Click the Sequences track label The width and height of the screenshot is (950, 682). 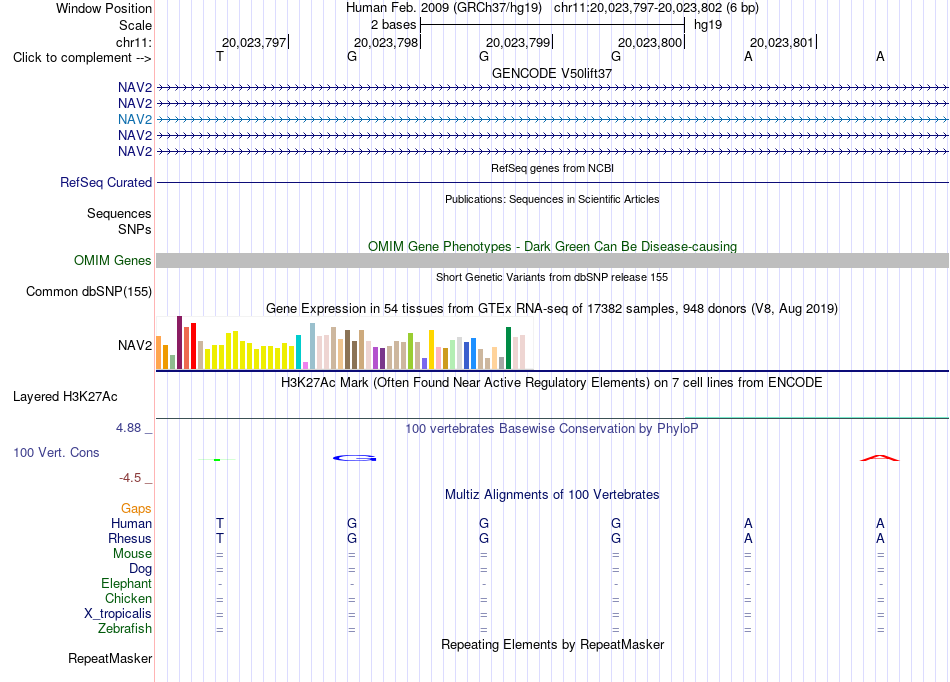pos(119,213)
